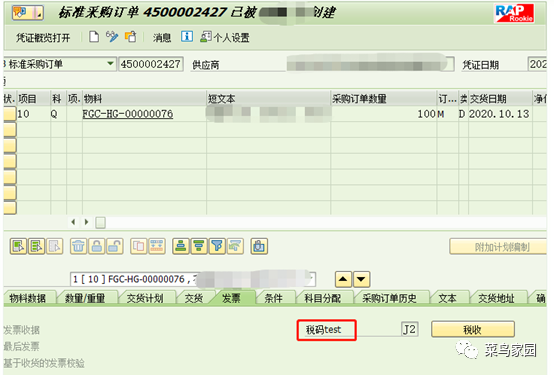Click the 项目 column header
This screenshot has width=554, height=375.
[x=34, y=99]
